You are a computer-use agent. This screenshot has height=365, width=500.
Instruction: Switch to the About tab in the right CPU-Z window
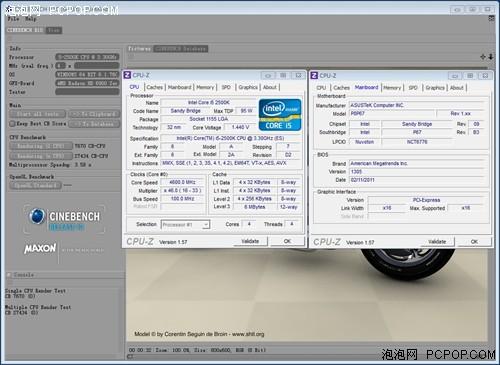pyautogui.click(x=457, y=88)
